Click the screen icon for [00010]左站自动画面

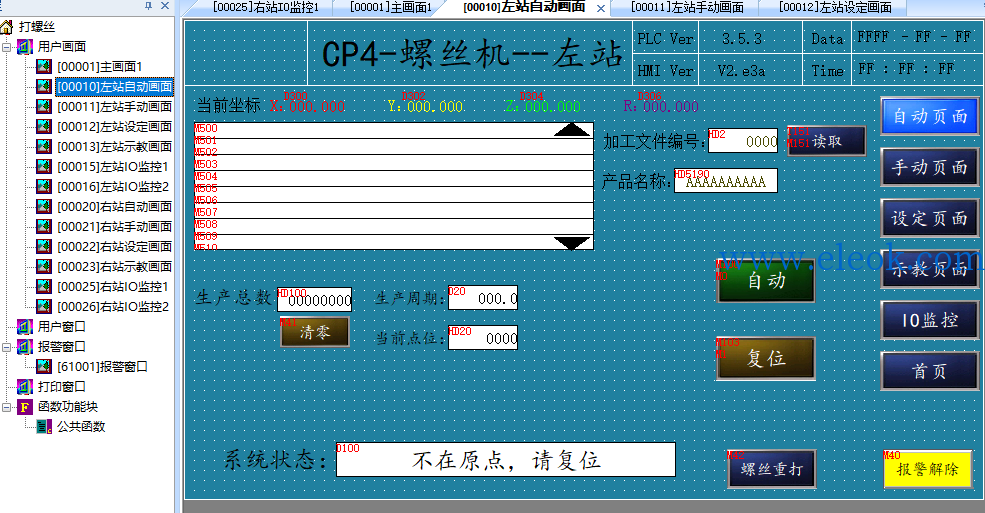tap(44, 86)
